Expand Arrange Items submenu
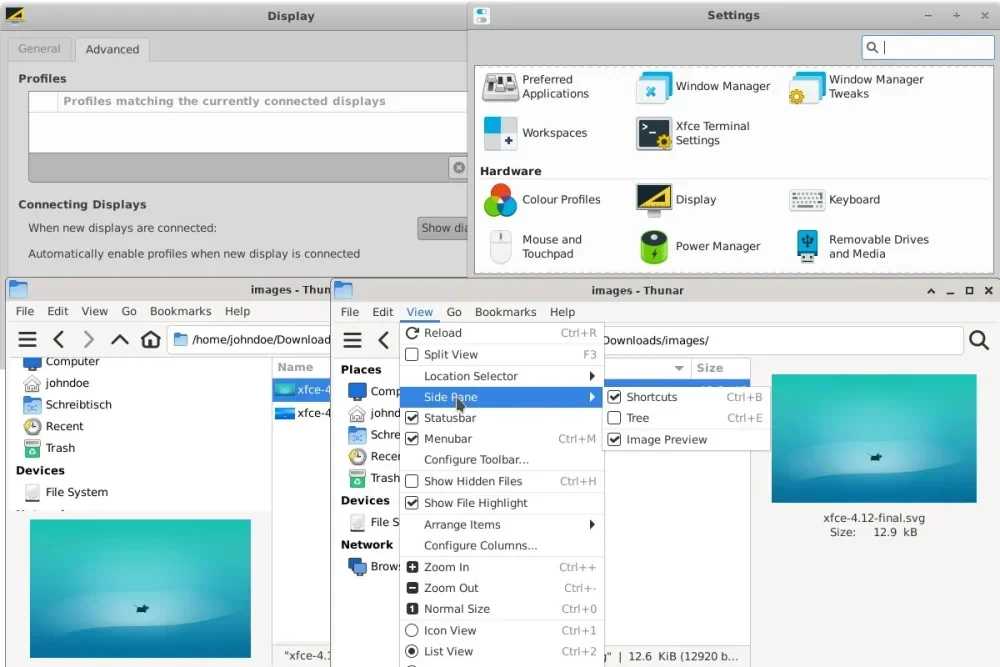 point(501,525)
